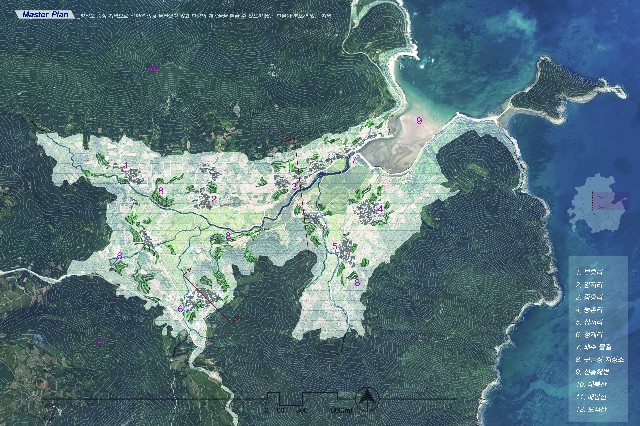Click map marker number 5
Screen dimensions: 640x426
tap(335, 246)
